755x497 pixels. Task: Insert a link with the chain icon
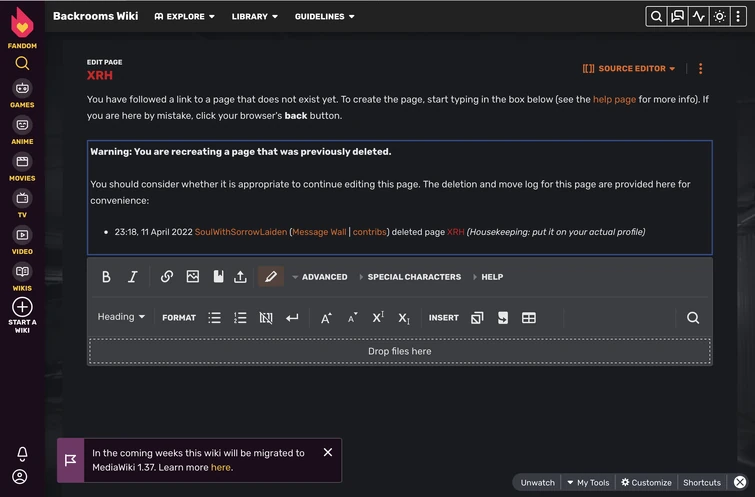[167, 276]
